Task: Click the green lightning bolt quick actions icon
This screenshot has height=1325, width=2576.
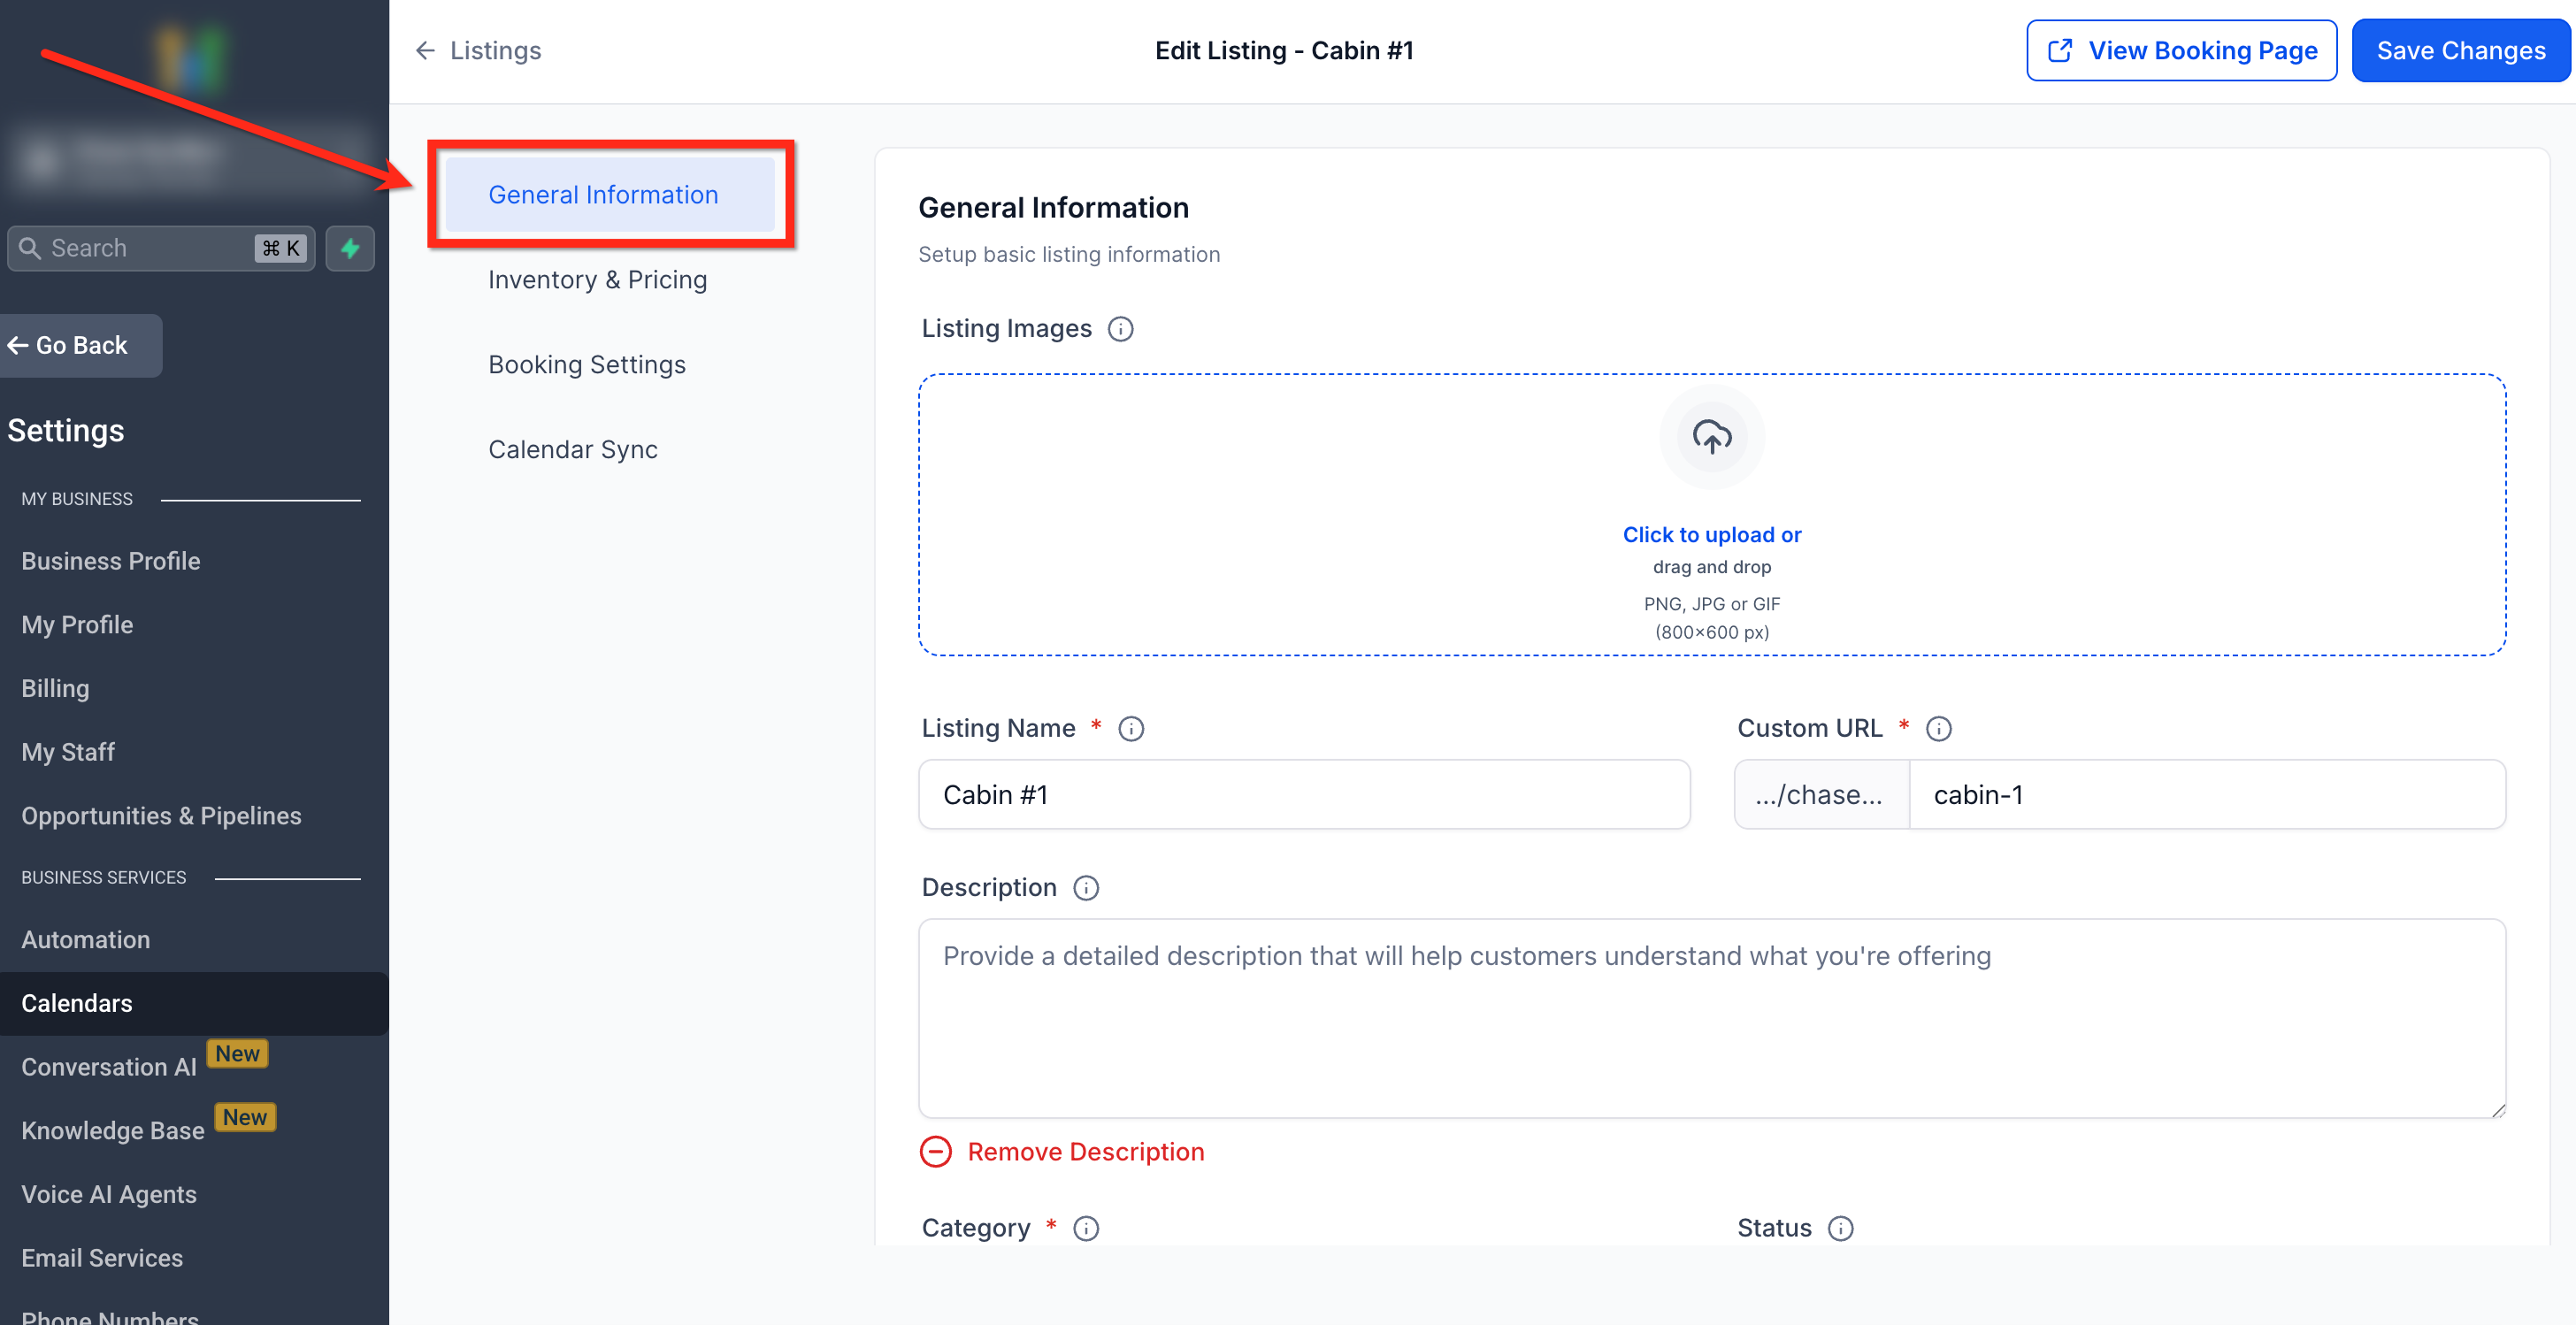Action: pos(350,248)
